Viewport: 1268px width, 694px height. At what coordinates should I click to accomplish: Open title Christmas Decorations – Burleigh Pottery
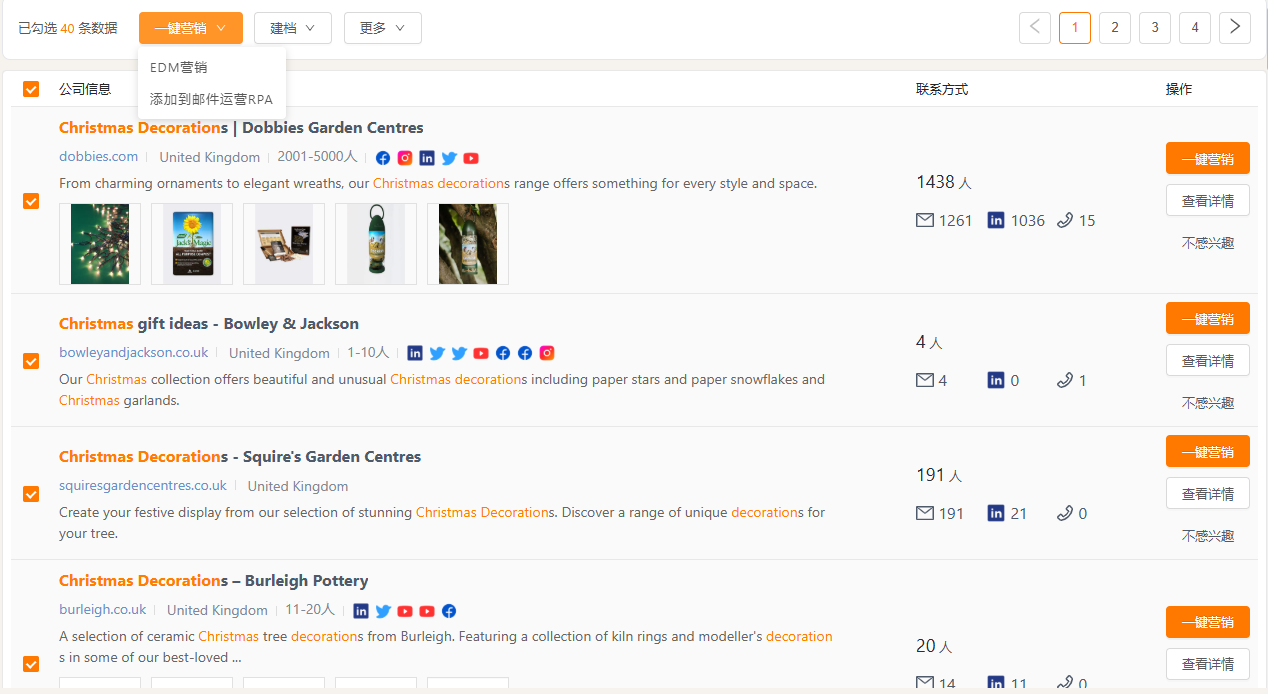[x=214, y=581]
